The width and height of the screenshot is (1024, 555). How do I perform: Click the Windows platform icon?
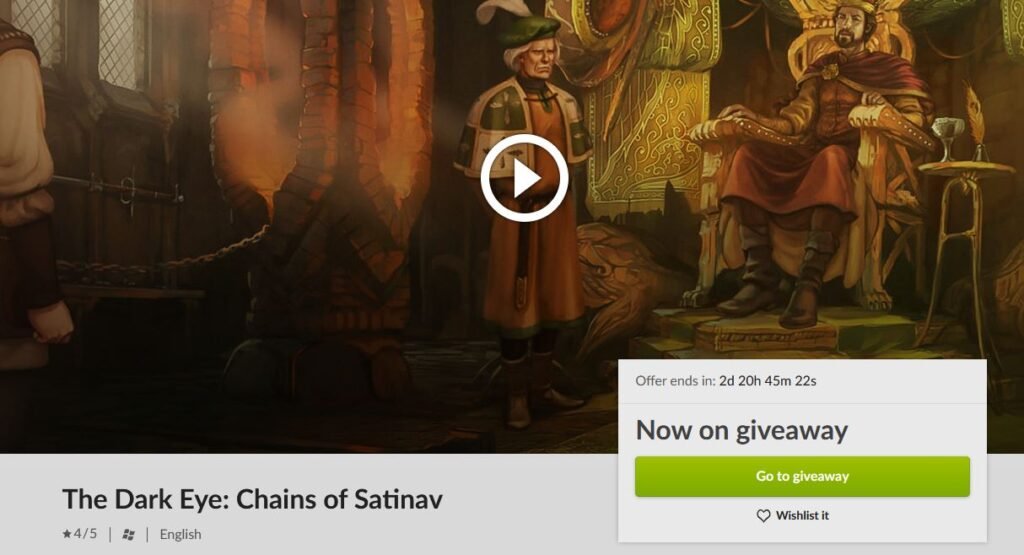(x=128, y=535)
